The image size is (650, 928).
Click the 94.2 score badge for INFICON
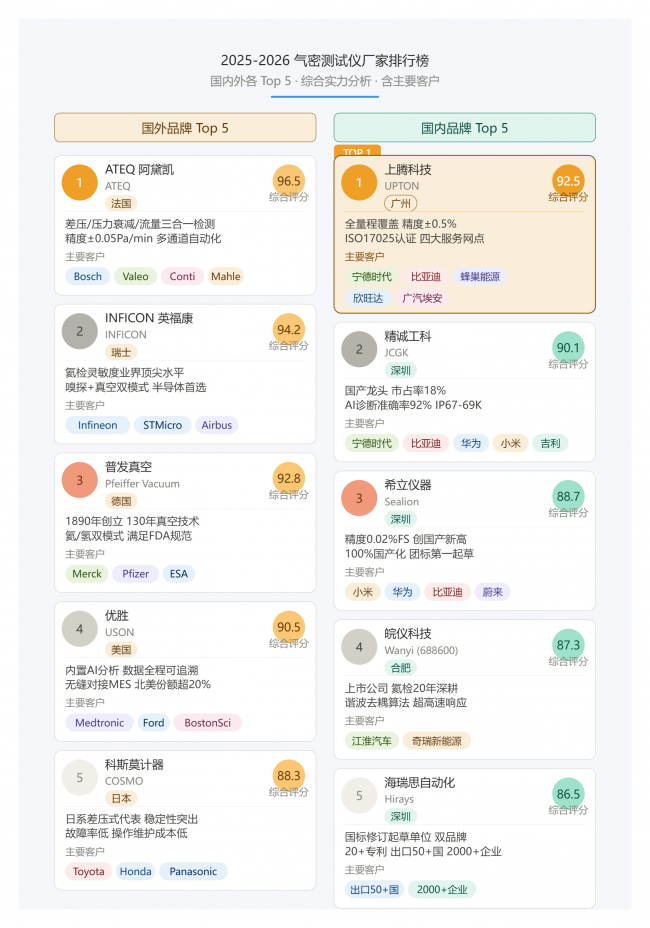tap(288, 330)
